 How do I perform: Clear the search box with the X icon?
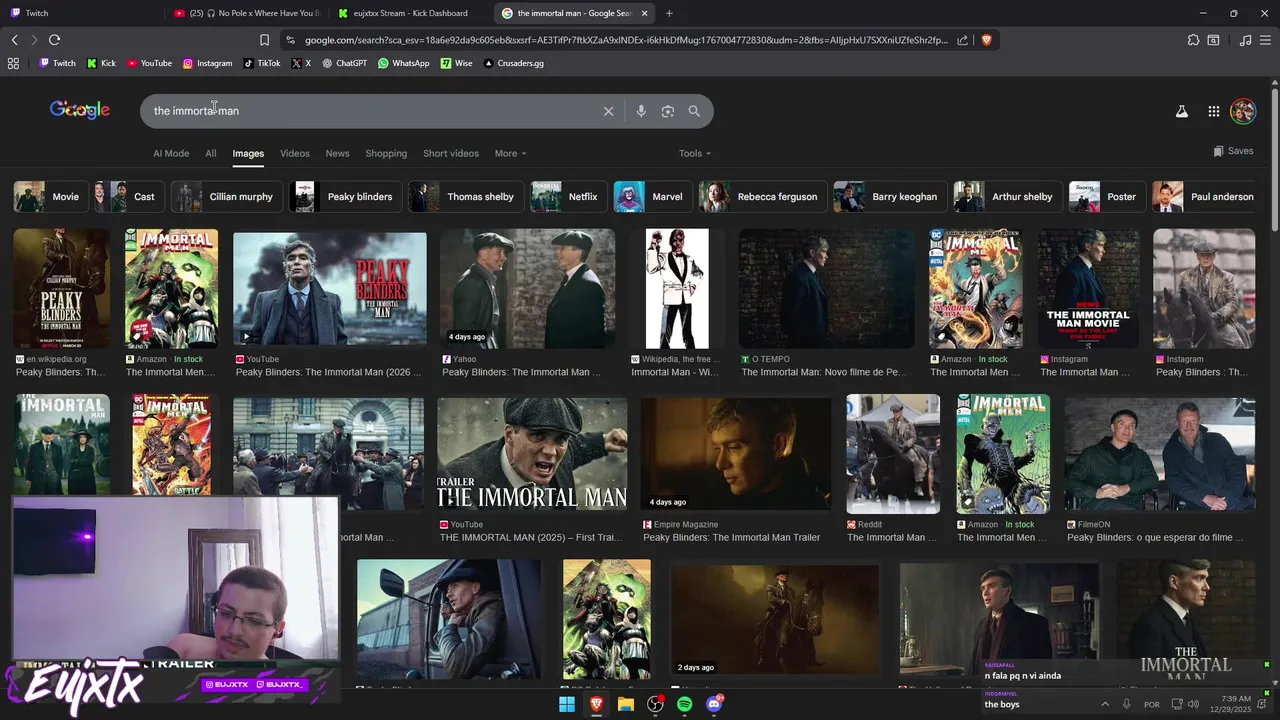pyautogui.click(x=608, y=111)
